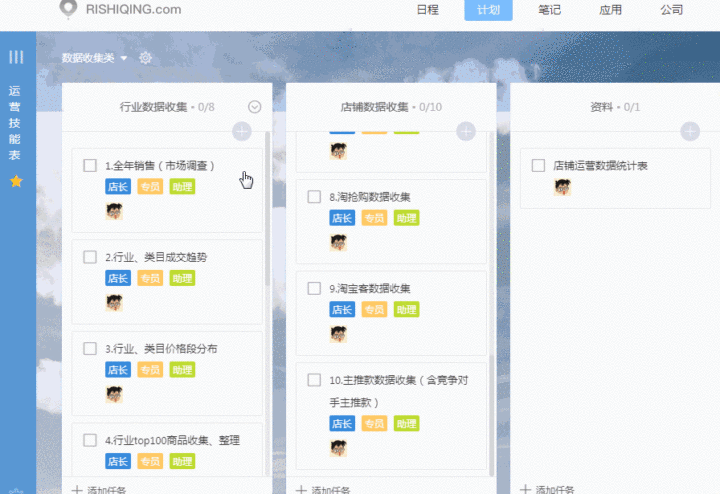Expand the 行业数据收集 column chevron menu
The image size is (720, 494).
(x=254, y=107)
